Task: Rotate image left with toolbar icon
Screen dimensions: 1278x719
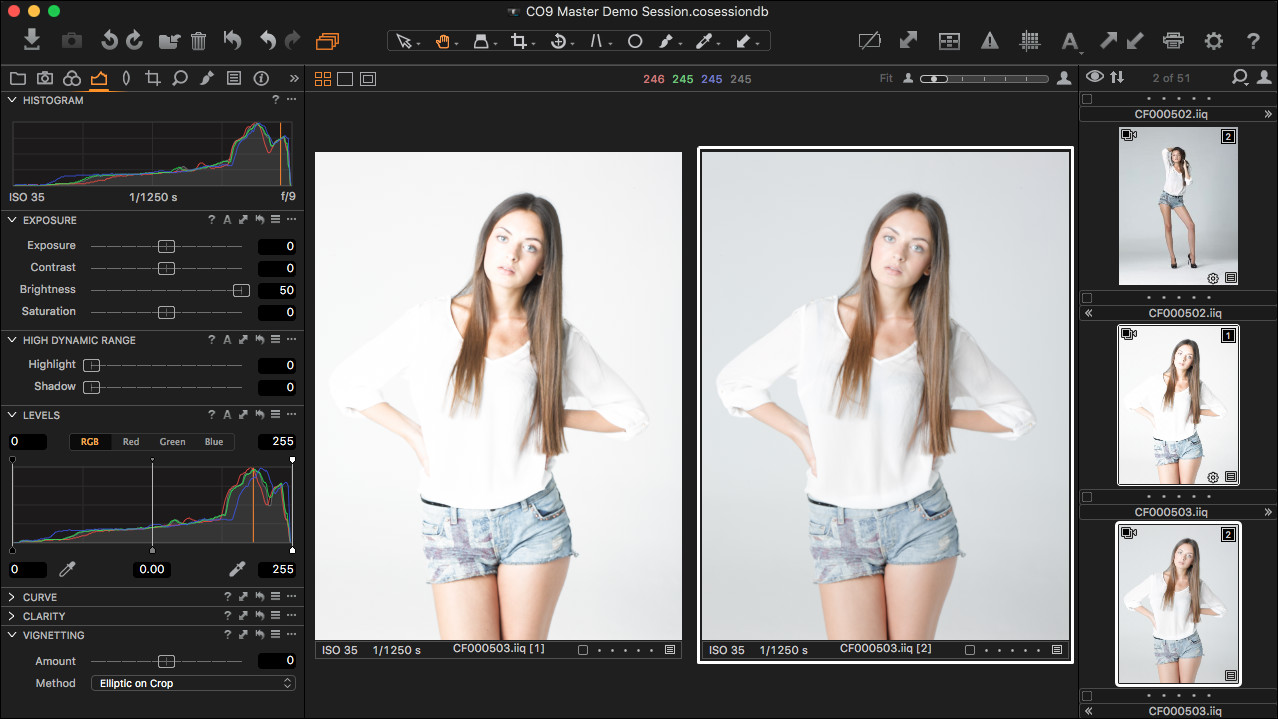Action: pos(109,41)
